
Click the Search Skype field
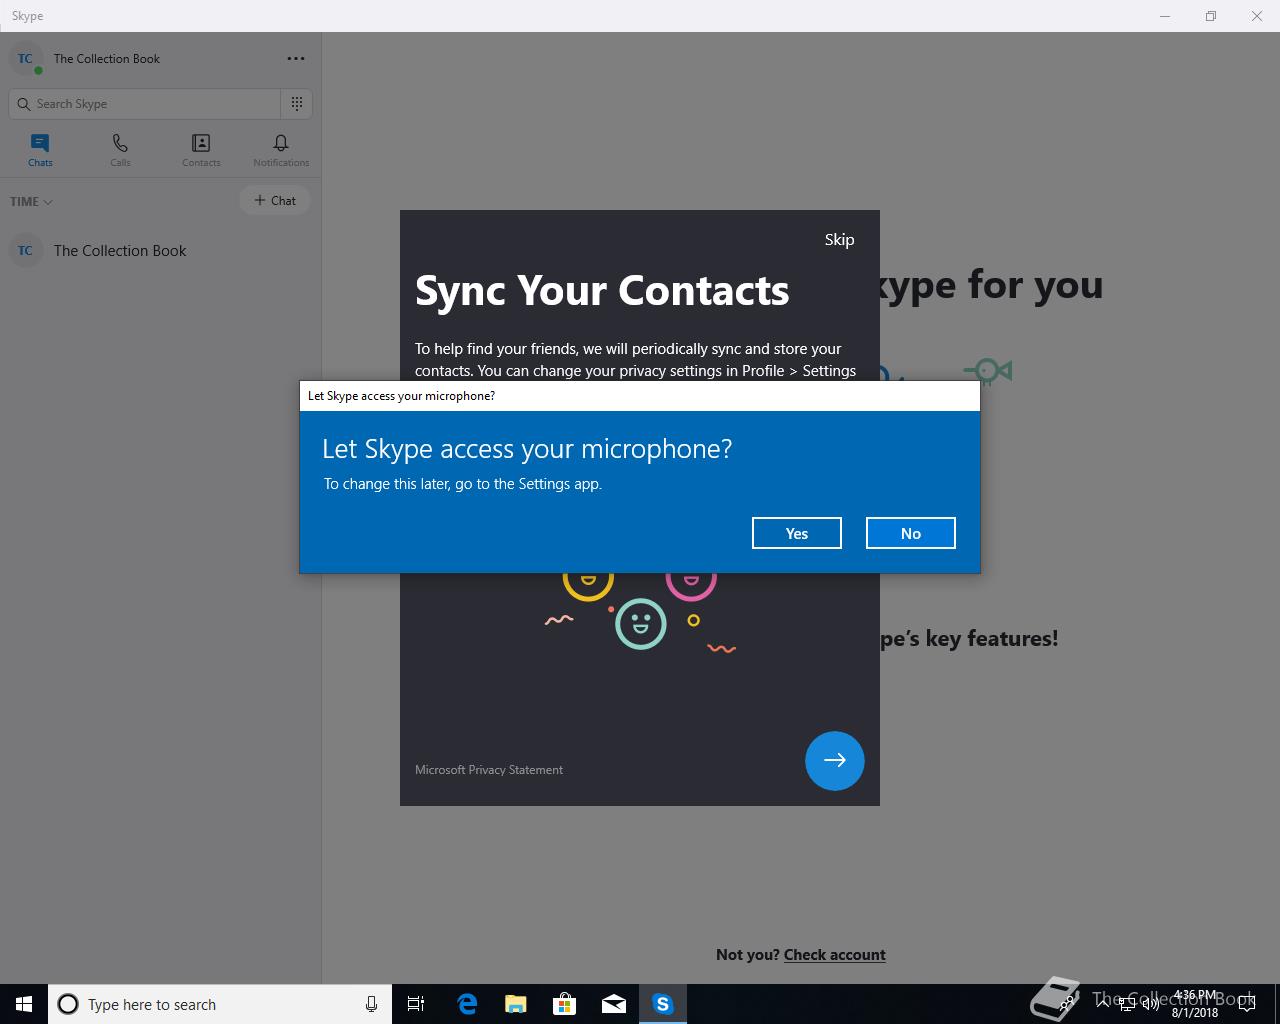(x=145, y=103)
